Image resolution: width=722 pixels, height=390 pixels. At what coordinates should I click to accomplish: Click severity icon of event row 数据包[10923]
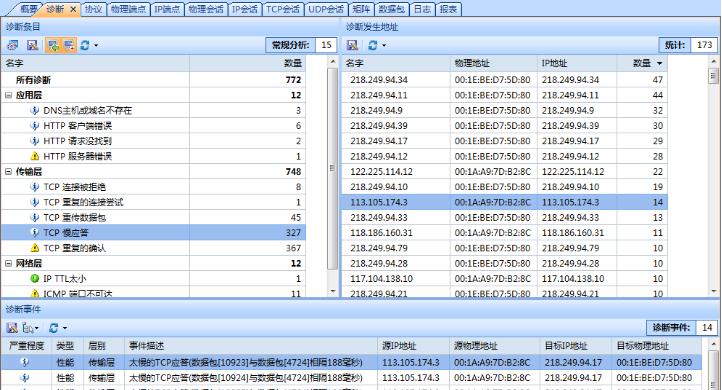25,362
